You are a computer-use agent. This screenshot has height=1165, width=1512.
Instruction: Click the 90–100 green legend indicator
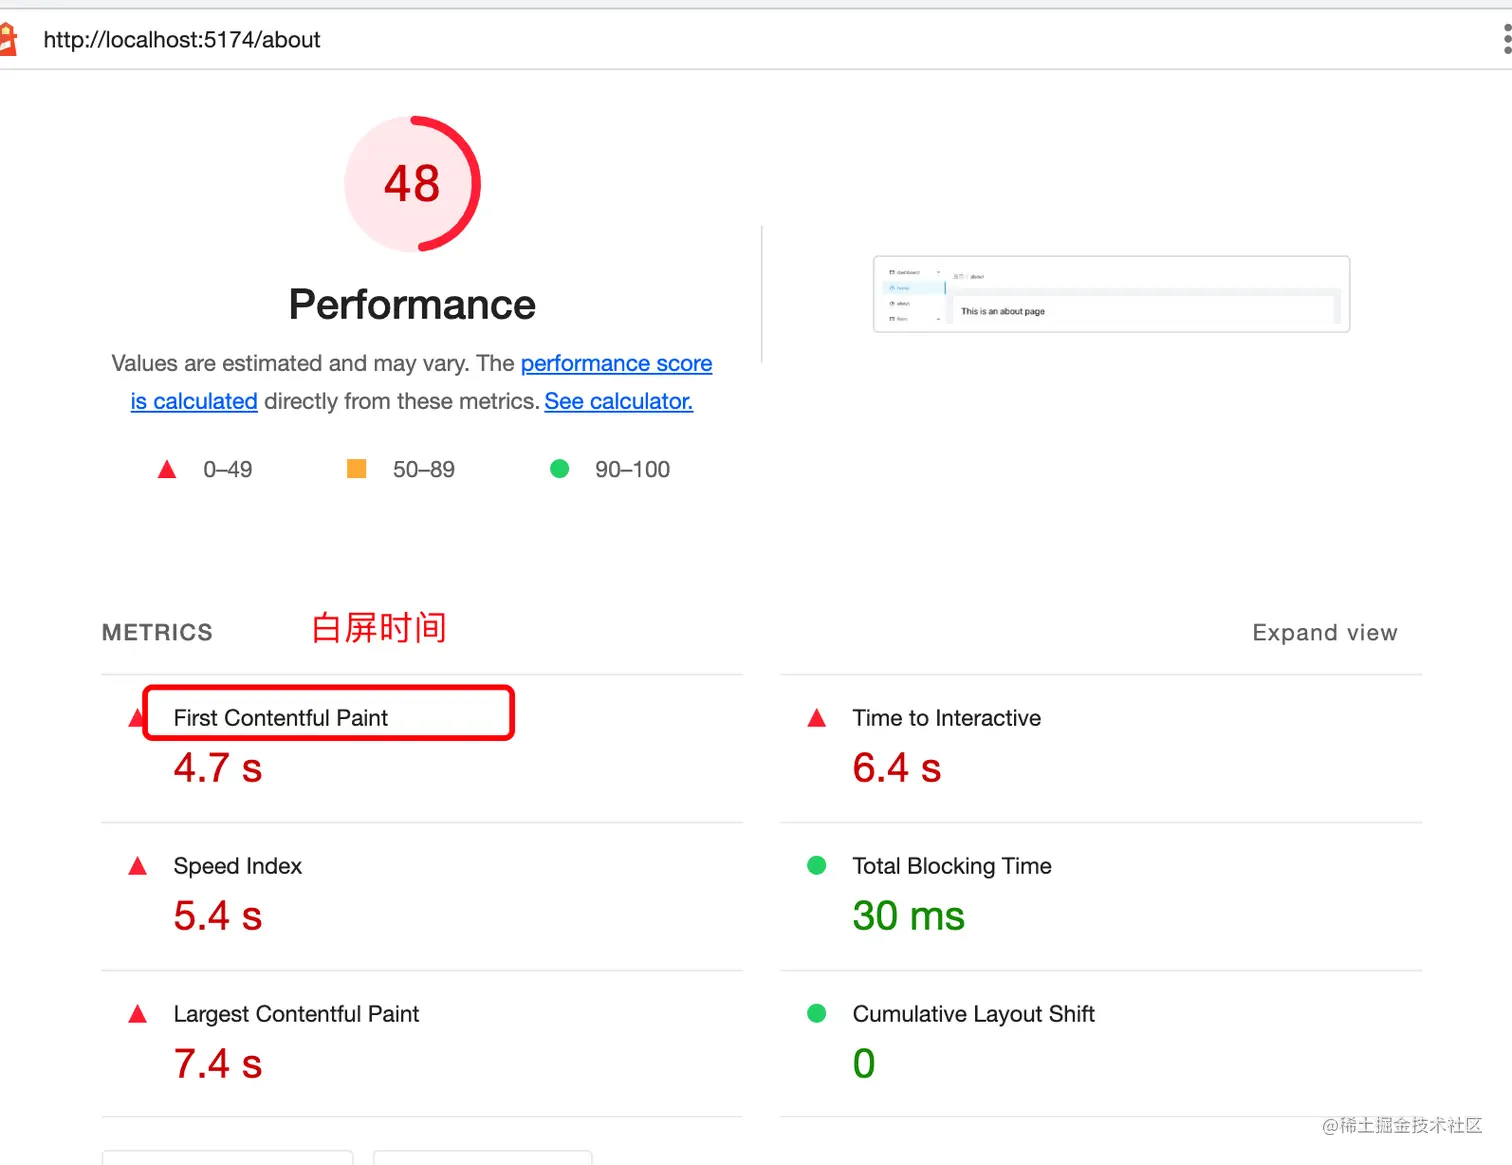pyautogui.click(x=559, y=468)
